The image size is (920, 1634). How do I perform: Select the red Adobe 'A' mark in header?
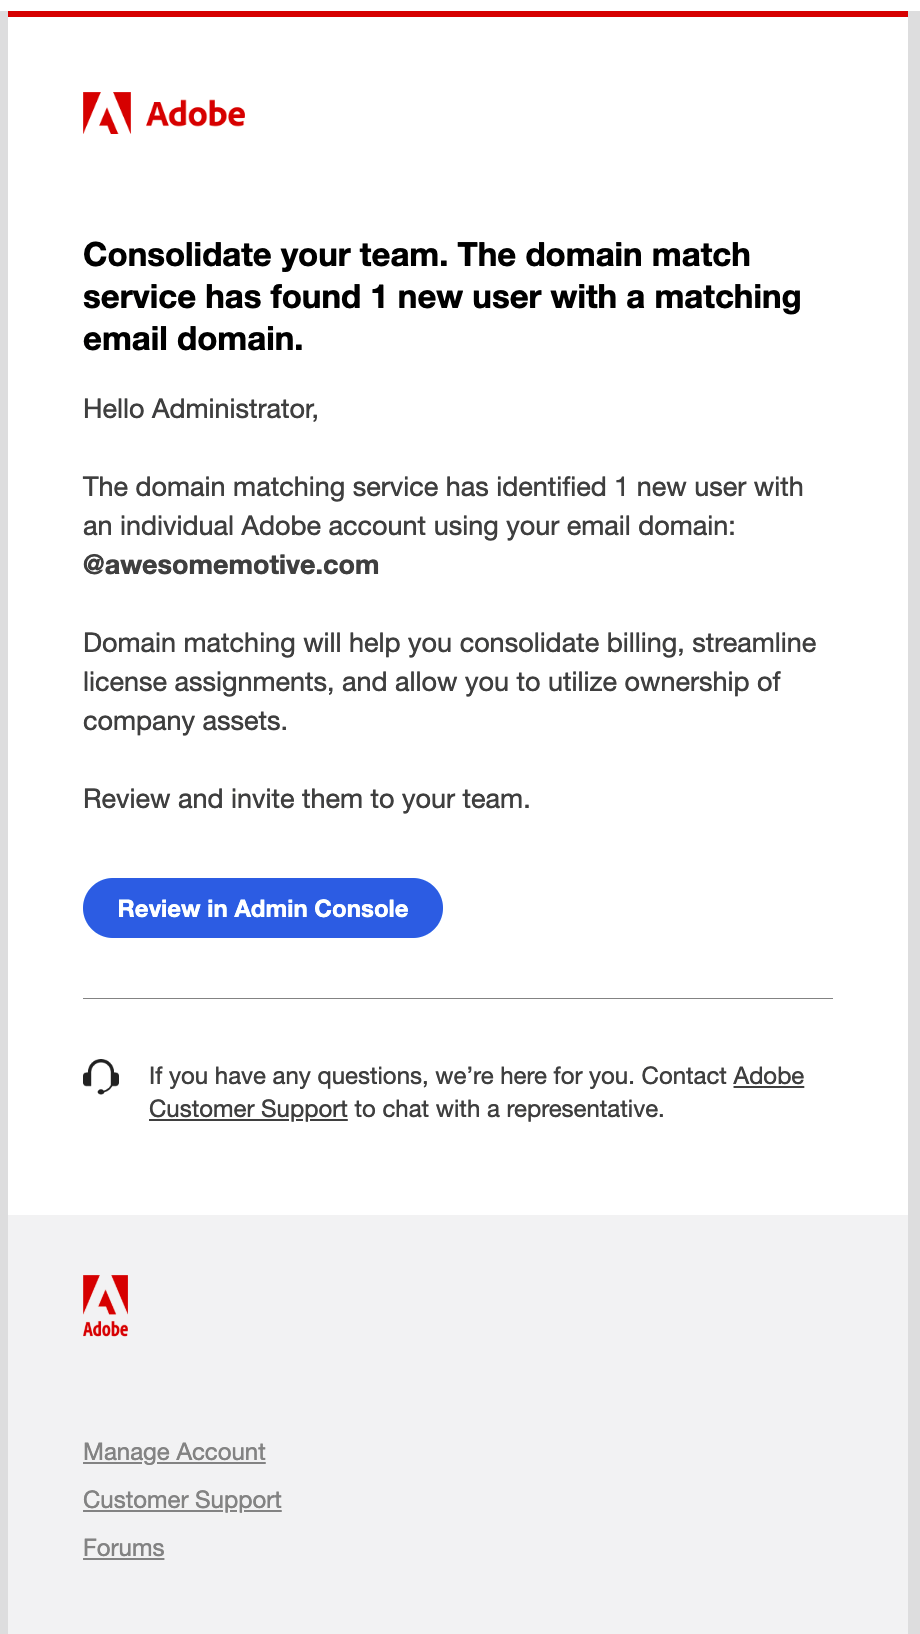coord(105,110)
